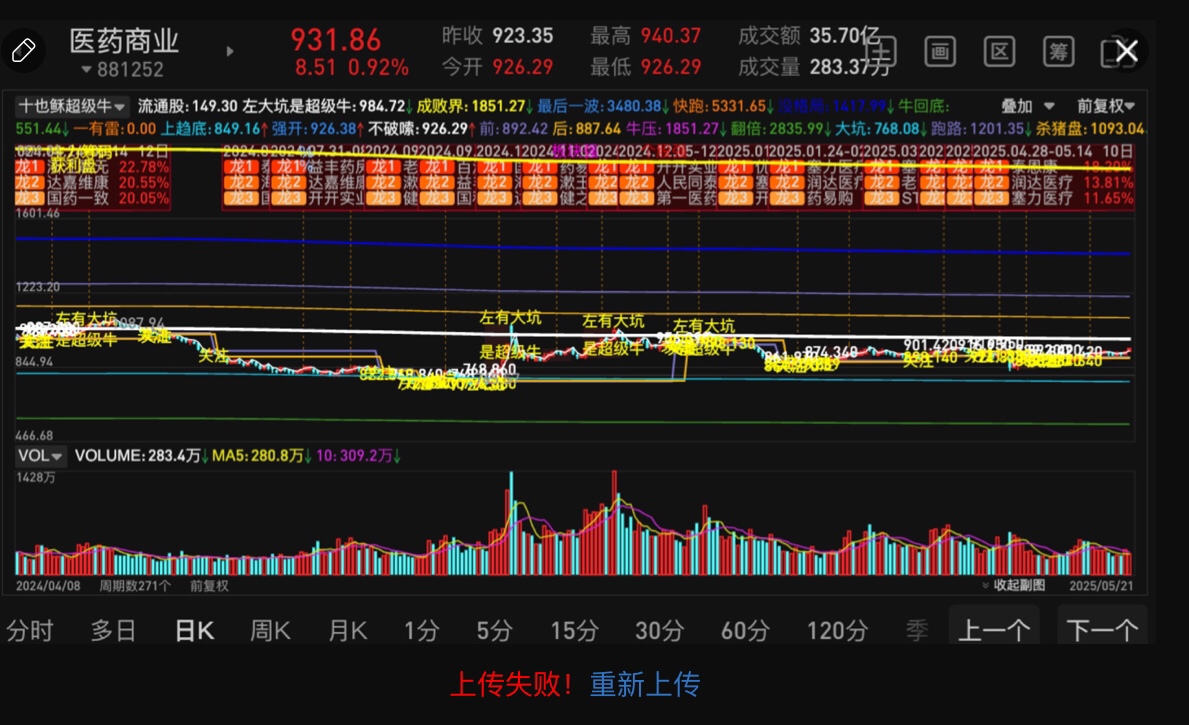Go to next stock with 下一个
Screen dimensions: 1189x725
(x=1102, y=627)
